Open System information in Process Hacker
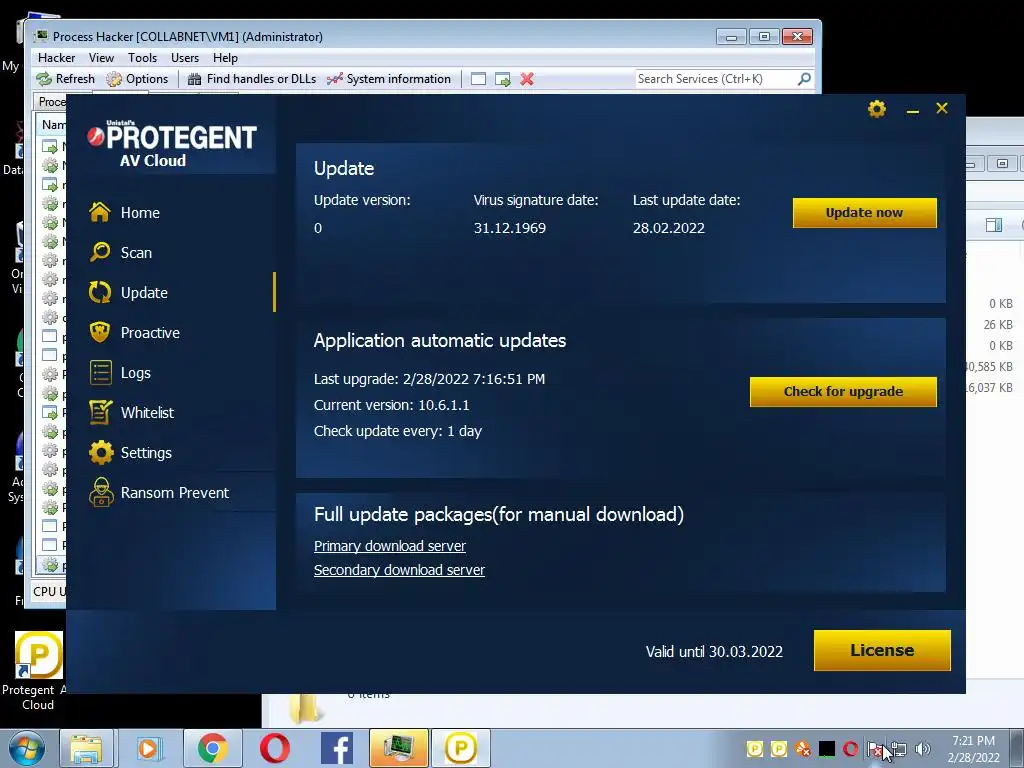 pos(389,79)
